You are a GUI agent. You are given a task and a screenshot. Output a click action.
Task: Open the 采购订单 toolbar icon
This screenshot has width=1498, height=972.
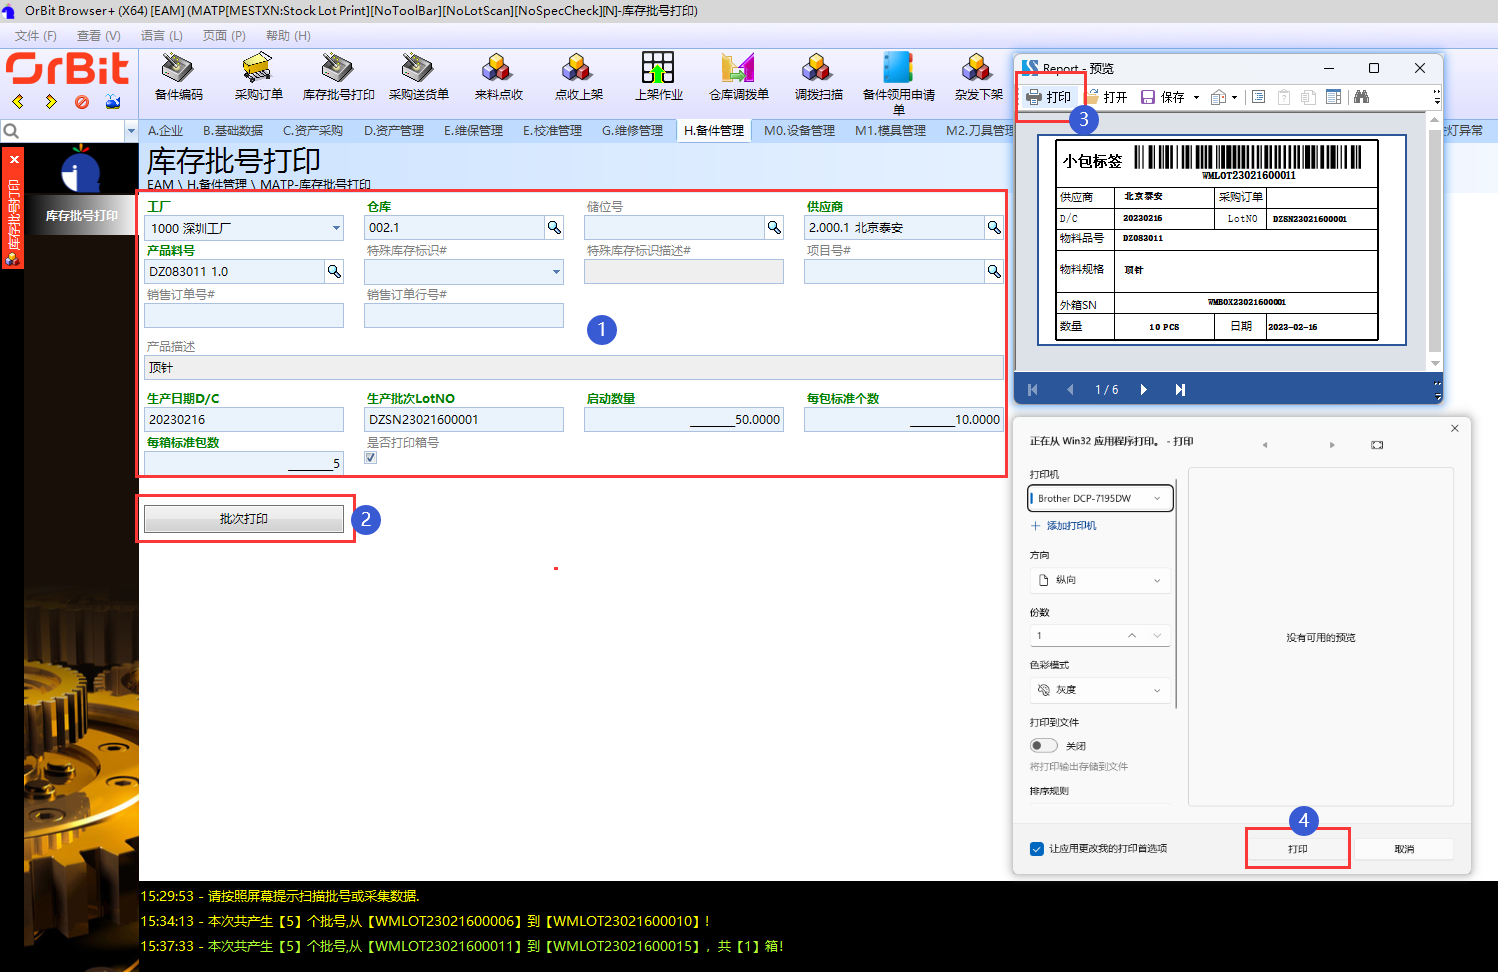(258, 77)
